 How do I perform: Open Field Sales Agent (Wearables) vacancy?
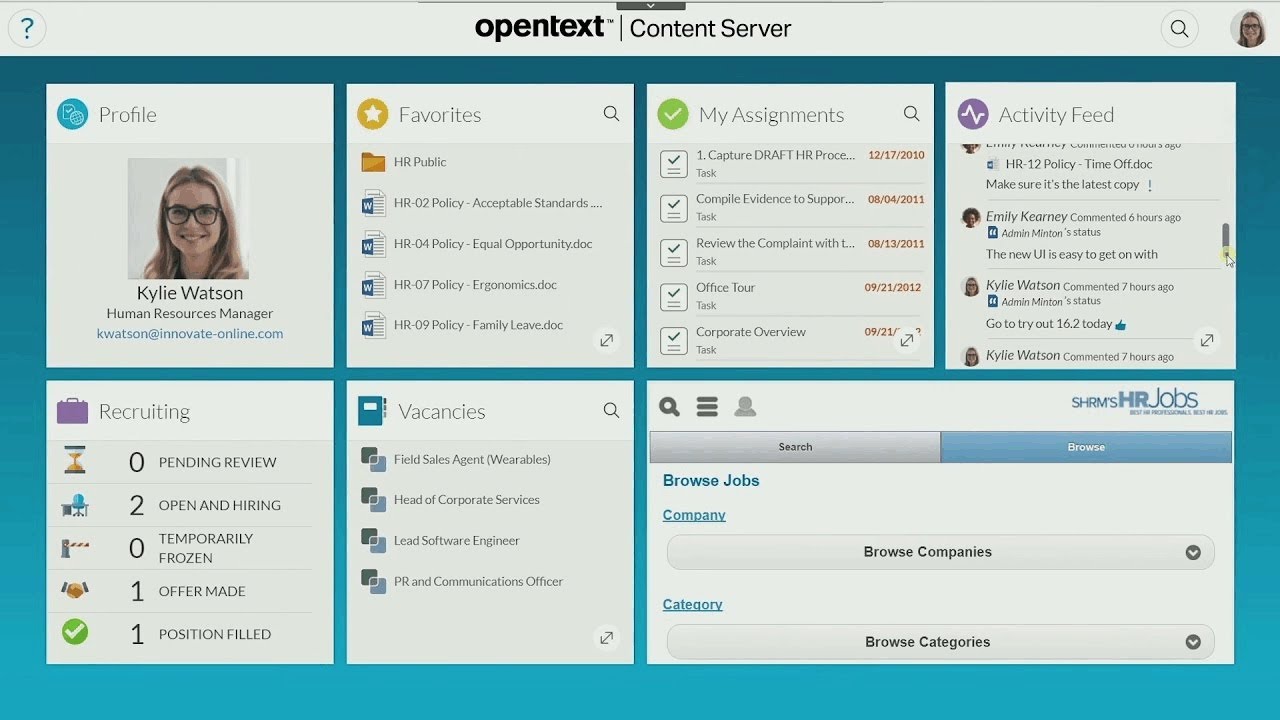[472, 460]
